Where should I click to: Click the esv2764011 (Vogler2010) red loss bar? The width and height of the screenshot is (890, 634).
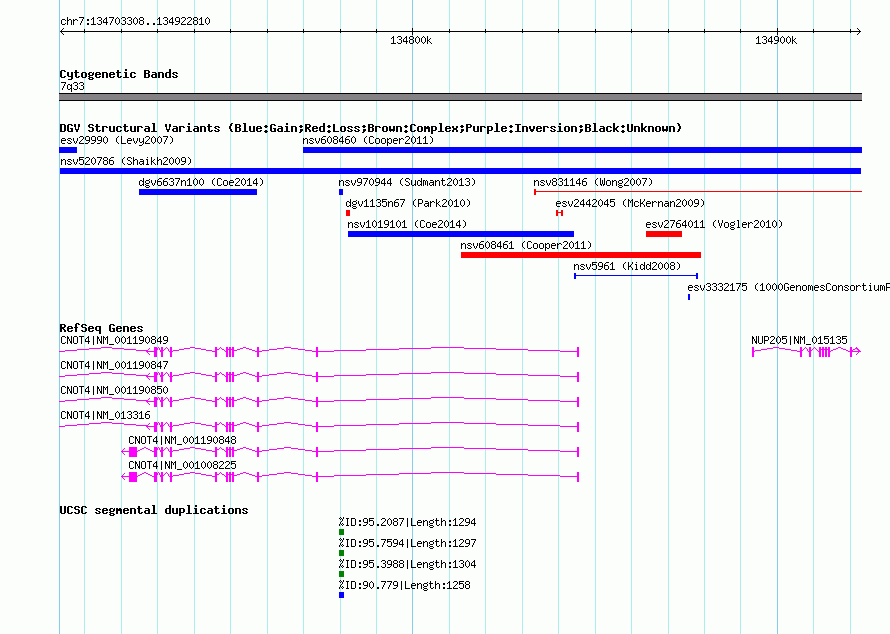(664, 234)
